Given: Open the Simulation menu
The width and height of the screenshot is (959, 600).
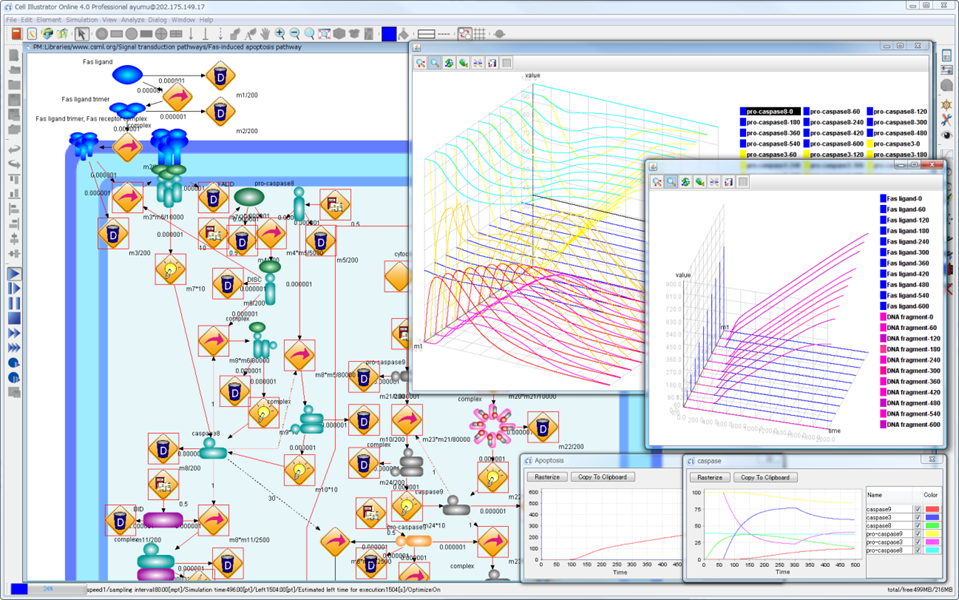Looking at the screenshot, I should tap(81, 19).
